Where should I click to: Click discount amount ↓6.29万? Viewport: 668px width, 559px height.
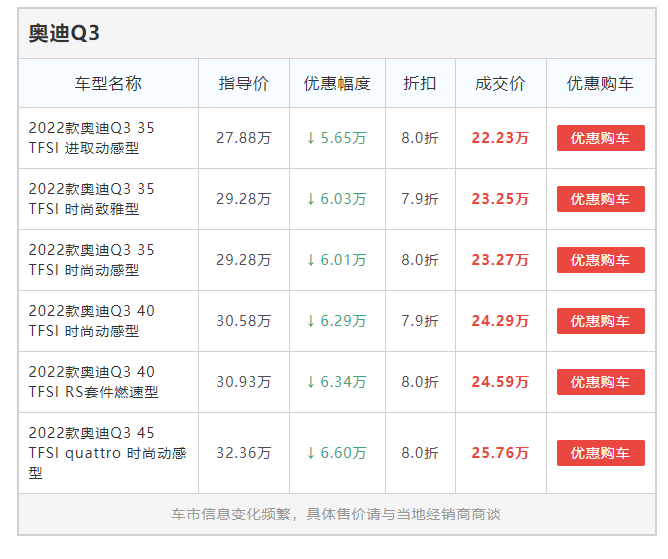click(x=337, y=321)
